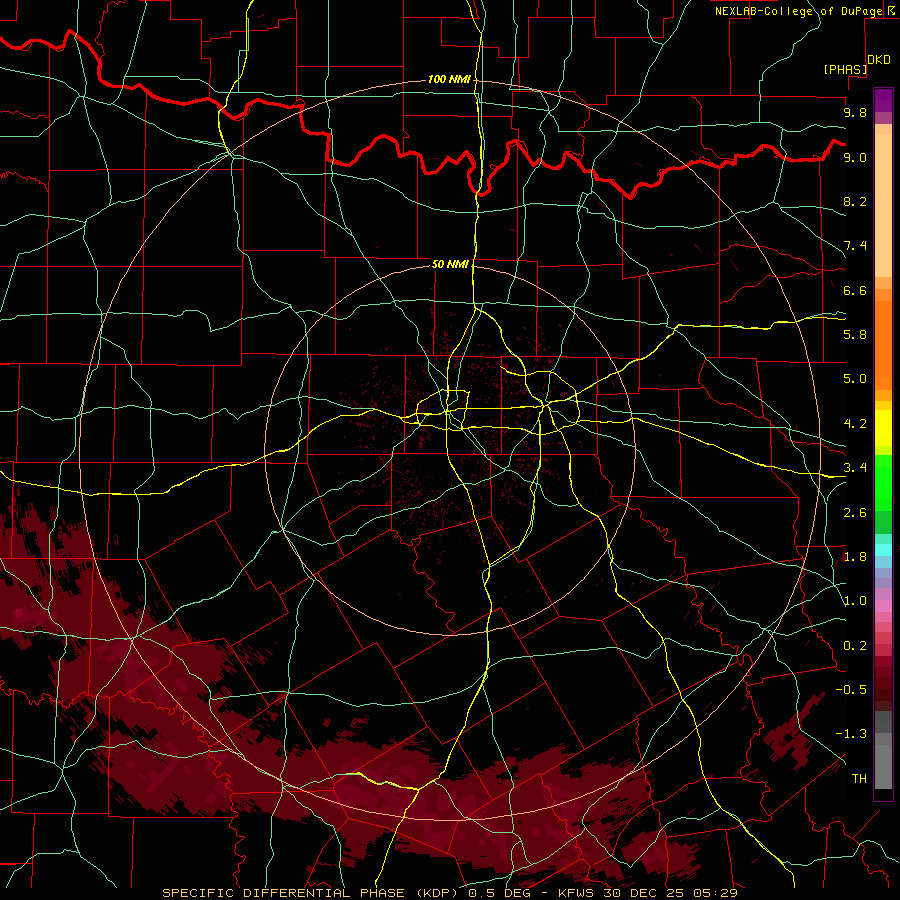The height and width of the screenshot is (900, 900).
Task: Click the 3.4 value on the scale
Action: tap(855, 468)
